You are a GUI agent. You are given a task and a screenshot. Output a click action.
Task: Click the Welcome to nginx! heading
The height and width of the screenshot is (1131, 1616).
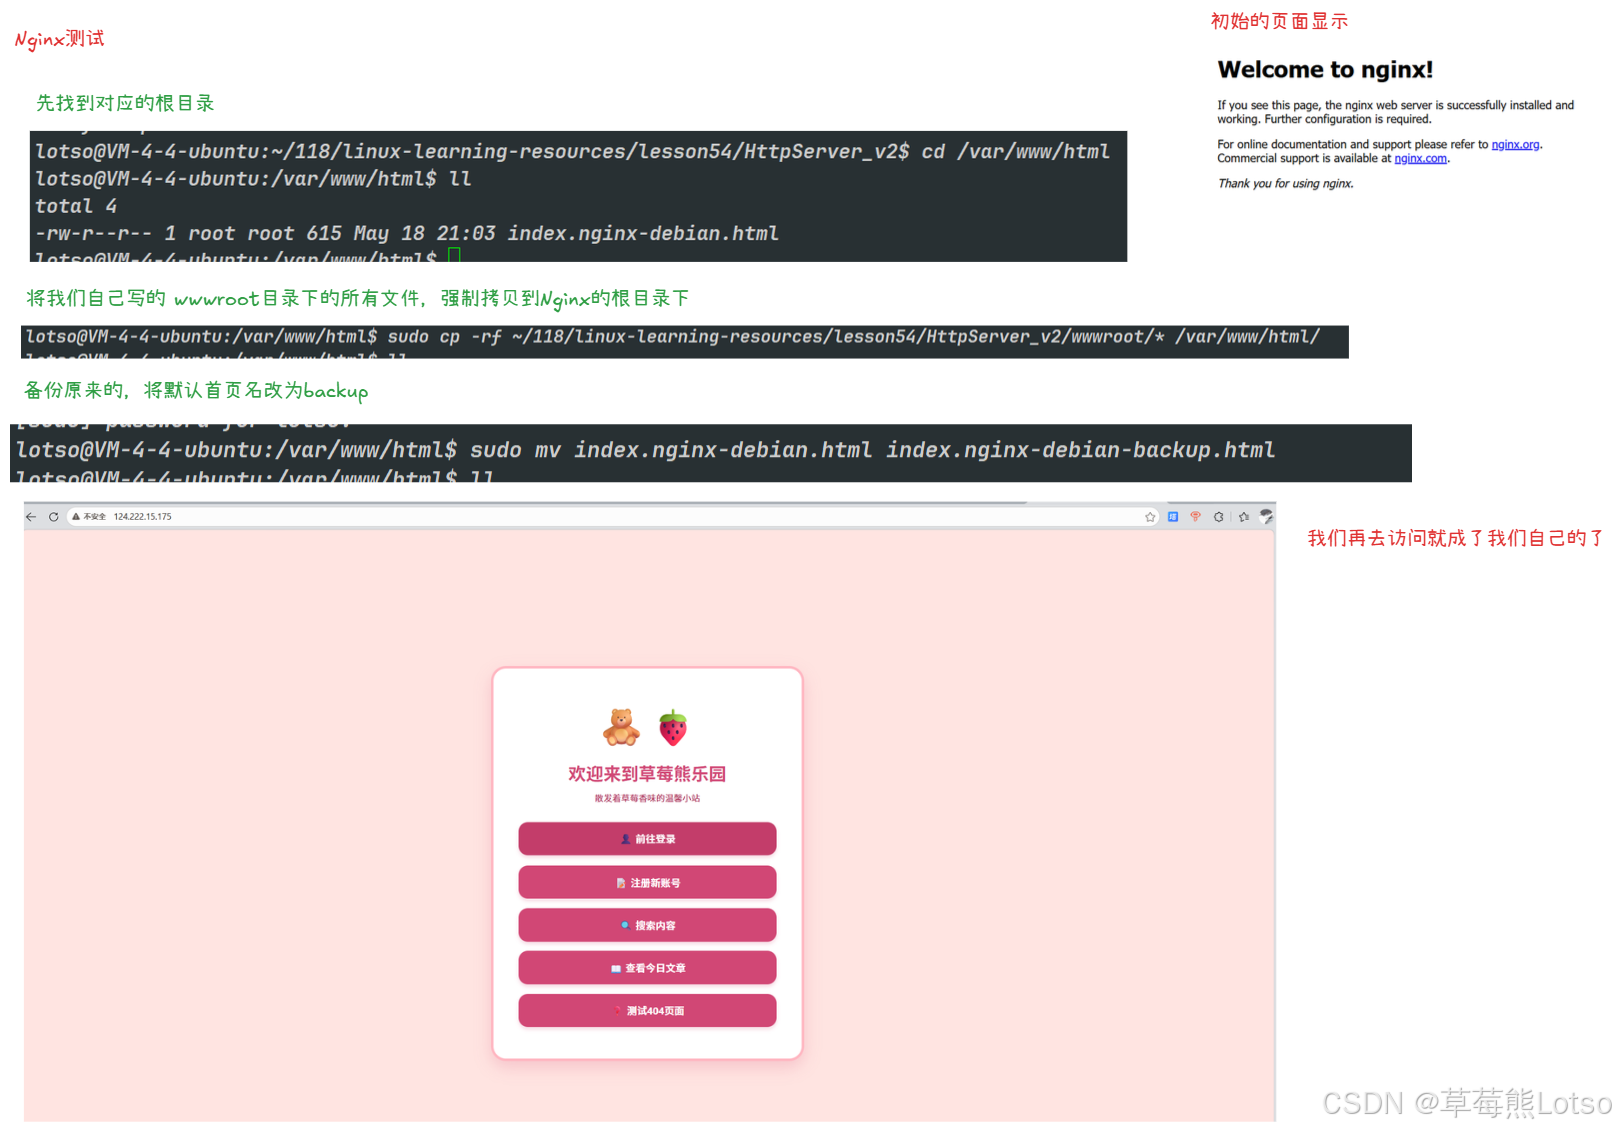(1325, 70)
